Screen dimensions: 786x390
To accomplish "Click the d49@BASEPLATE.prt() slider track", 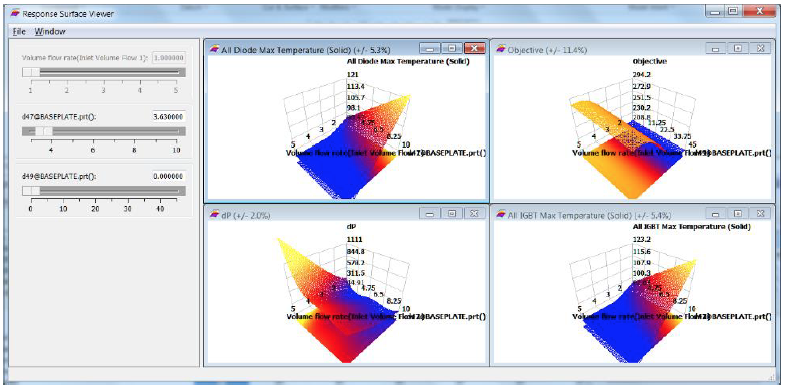I will pos(104,191).
